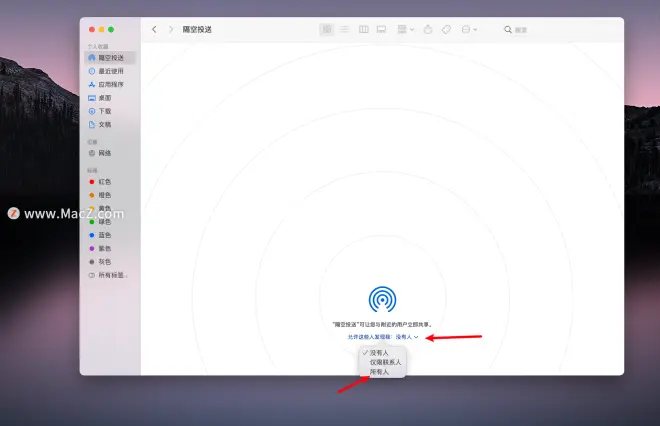This screenshot has width=660, height=426.
Task: Choose 没有人 in the popup menu
Action: click(x=382, y=353)
